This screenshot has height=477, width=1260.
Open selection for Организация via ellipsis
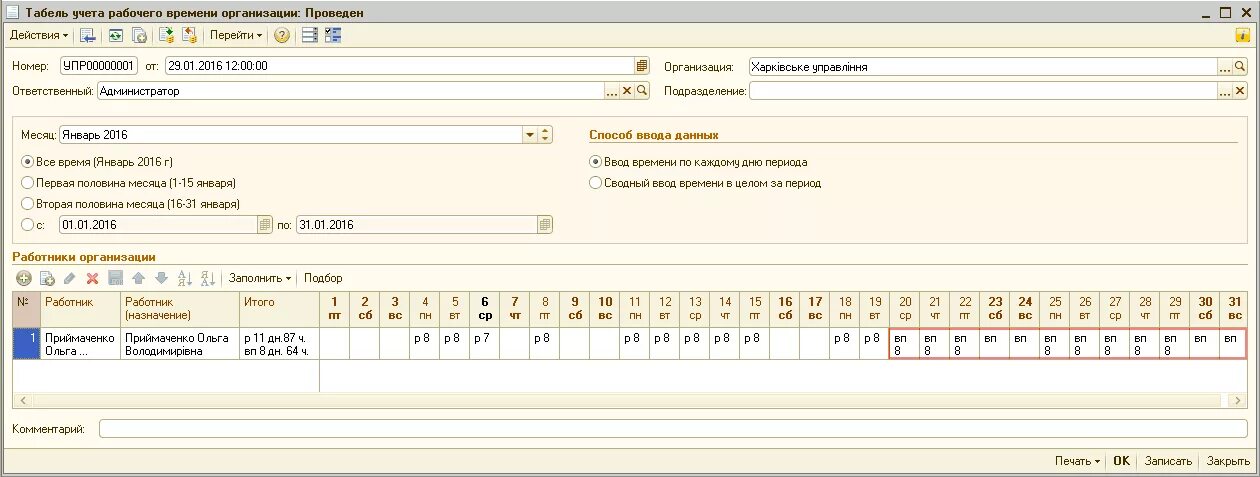pyautogui.click(x=1225, y=67)
